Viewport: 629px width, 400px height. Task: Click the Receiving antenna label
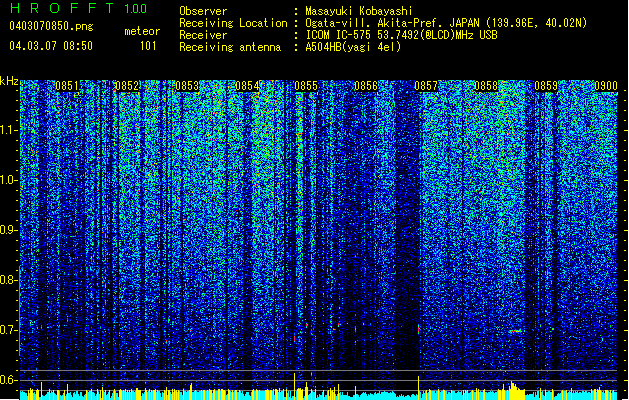[230, 47]
